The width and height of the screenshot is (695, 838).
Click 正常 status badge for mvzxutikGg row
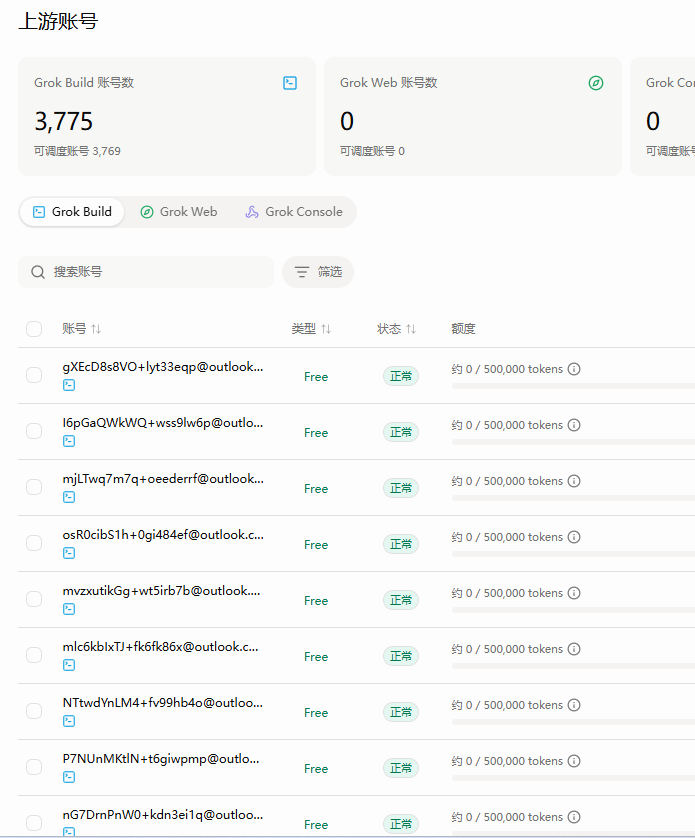point(401,600)
